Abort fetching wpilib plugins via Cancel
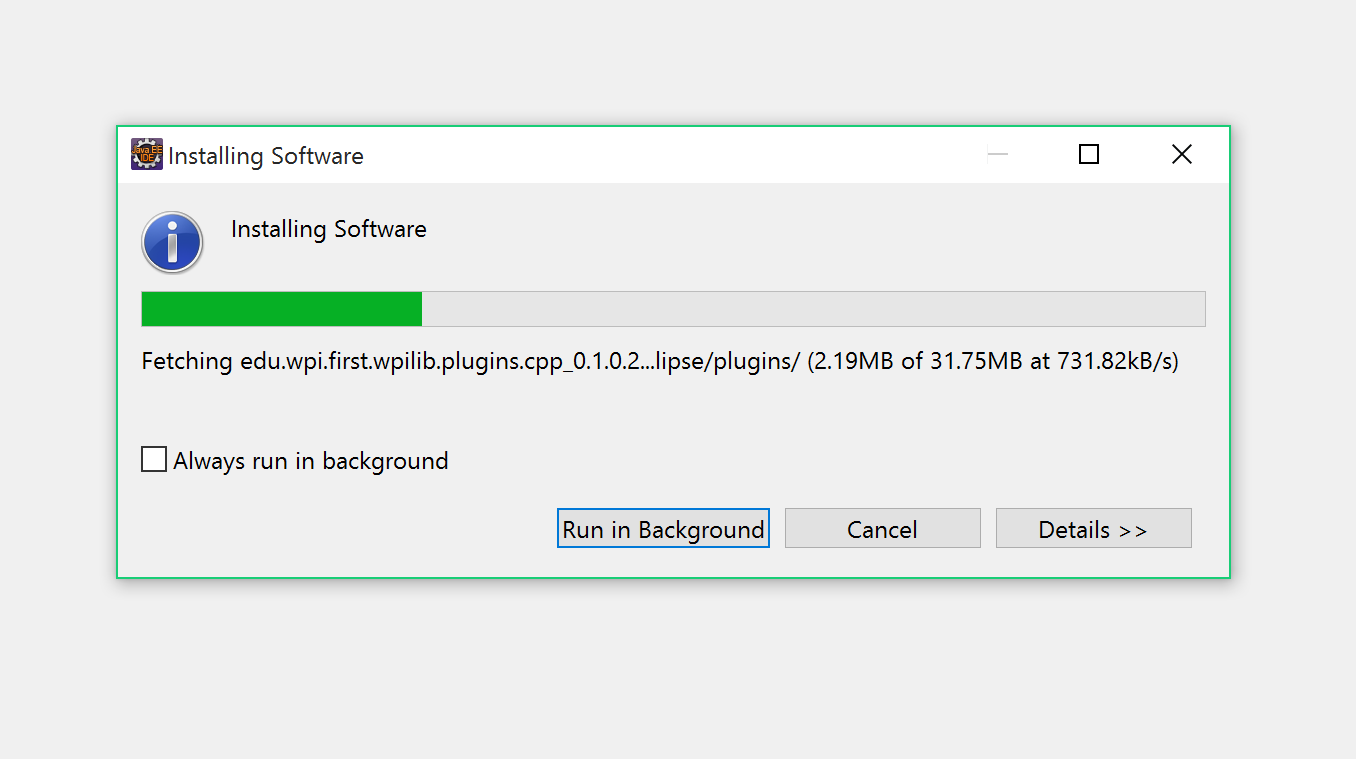The width and height of the screenshot is (1356, 759). (882, 528)
